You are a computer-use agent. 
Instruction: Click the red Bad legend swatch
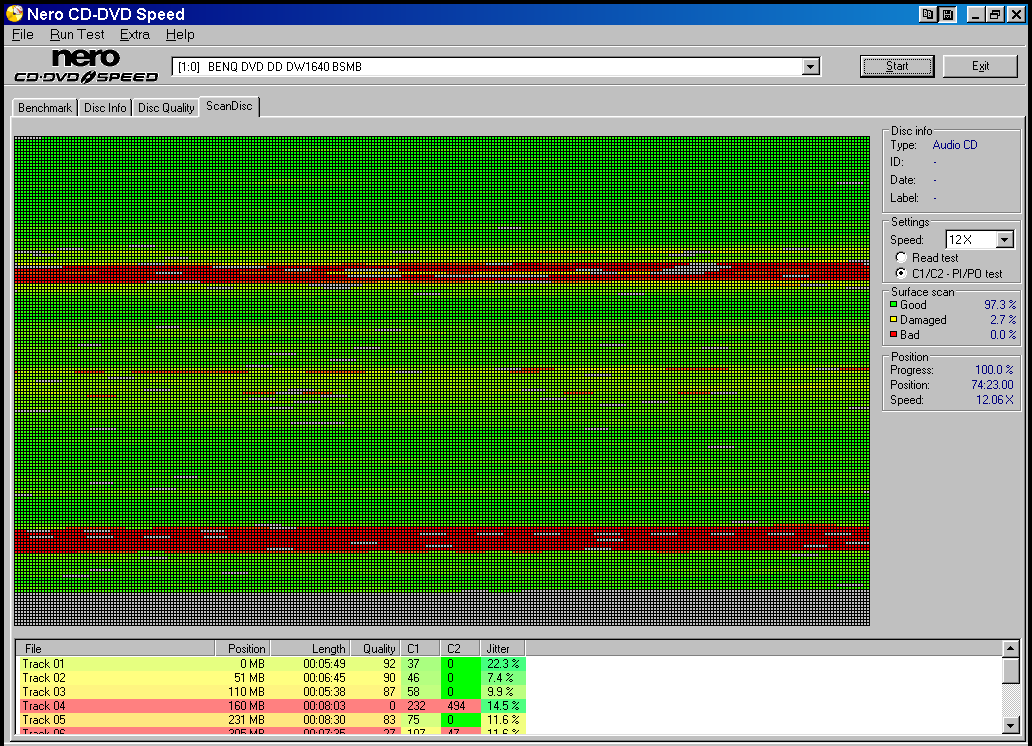894,334
